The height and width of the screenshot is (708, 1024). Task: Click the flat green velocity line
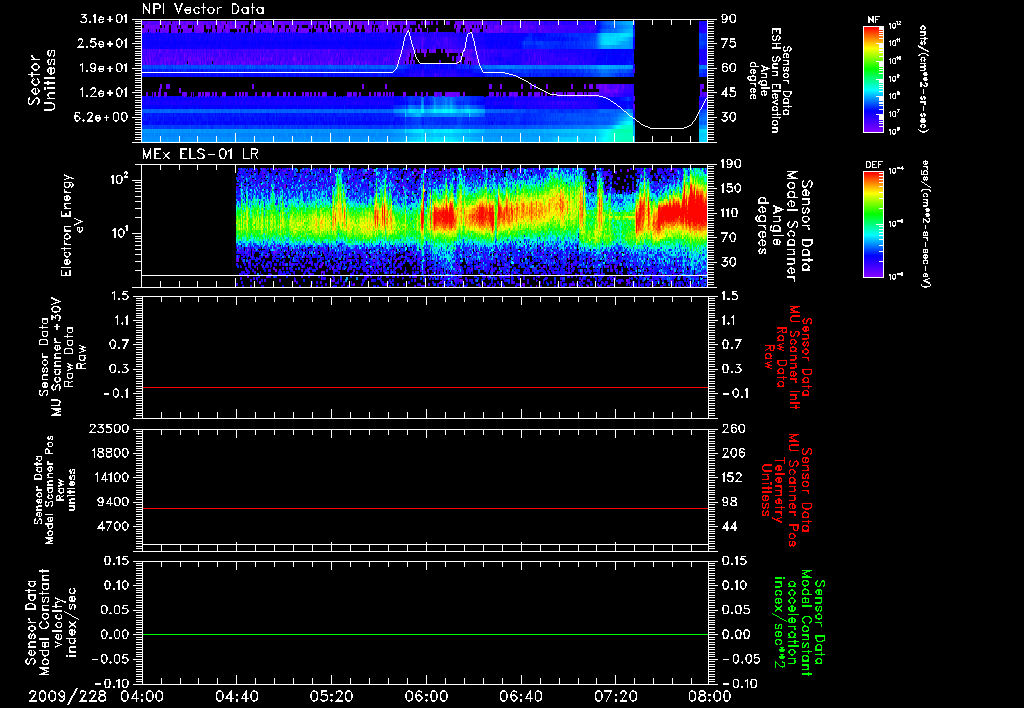(425, 634)
